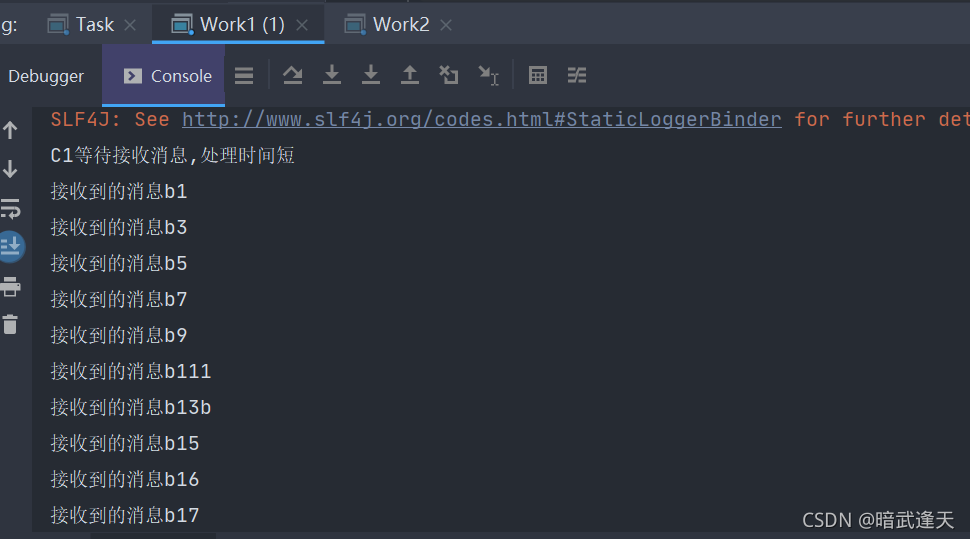Open the slf4j StaticLoggerBinder link

[x=481, y=119]
